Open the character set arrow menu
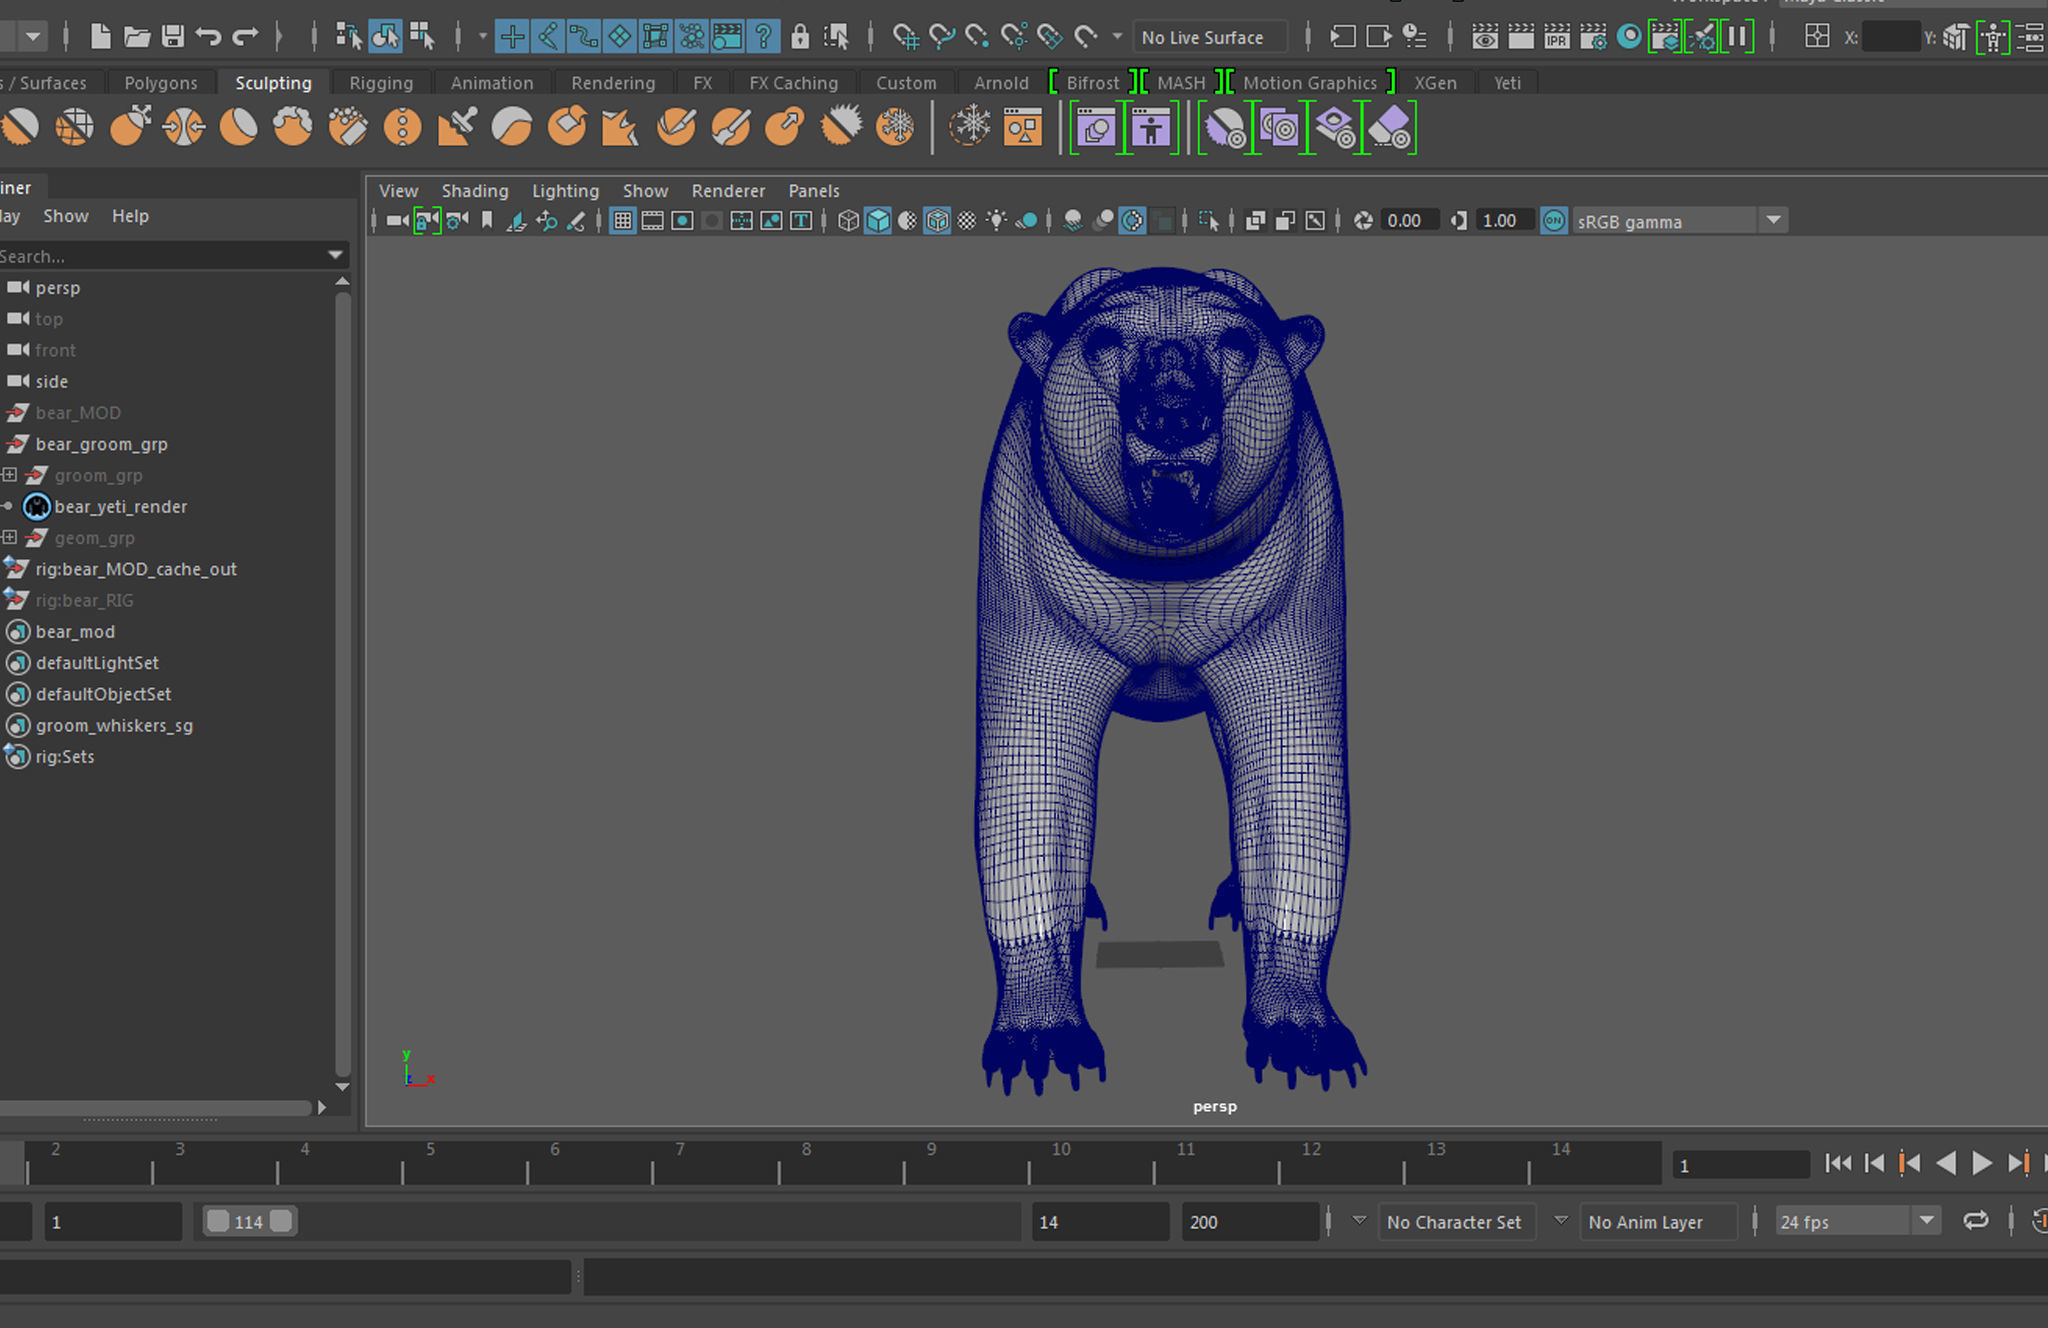This screenshot has width=2048, height=1328. point(1359,1221)
